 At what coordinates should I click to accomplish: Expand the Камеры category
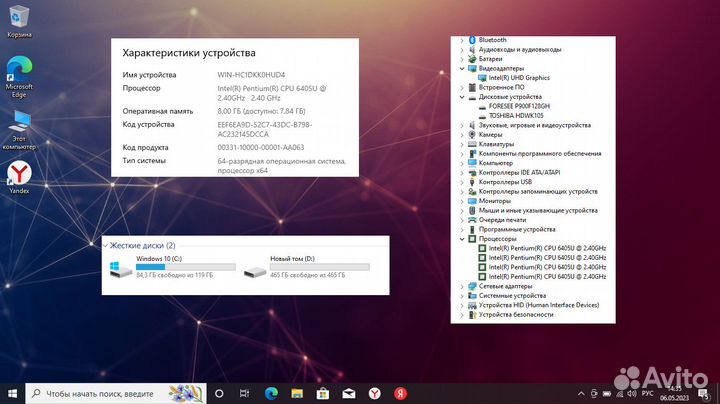(462, 135)
